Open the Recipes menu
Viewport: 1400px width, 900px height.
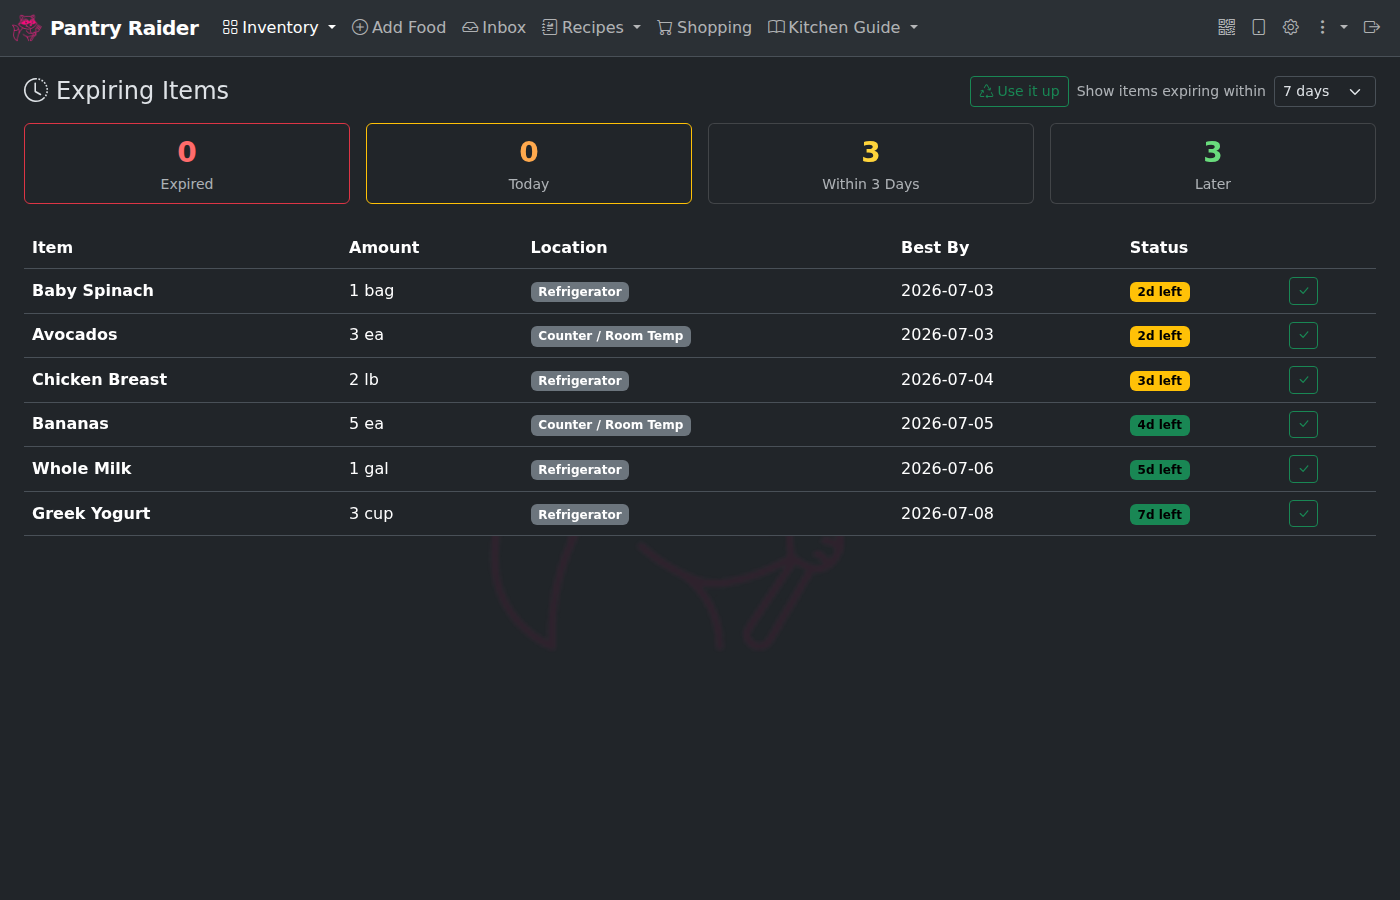coord(591,28)
